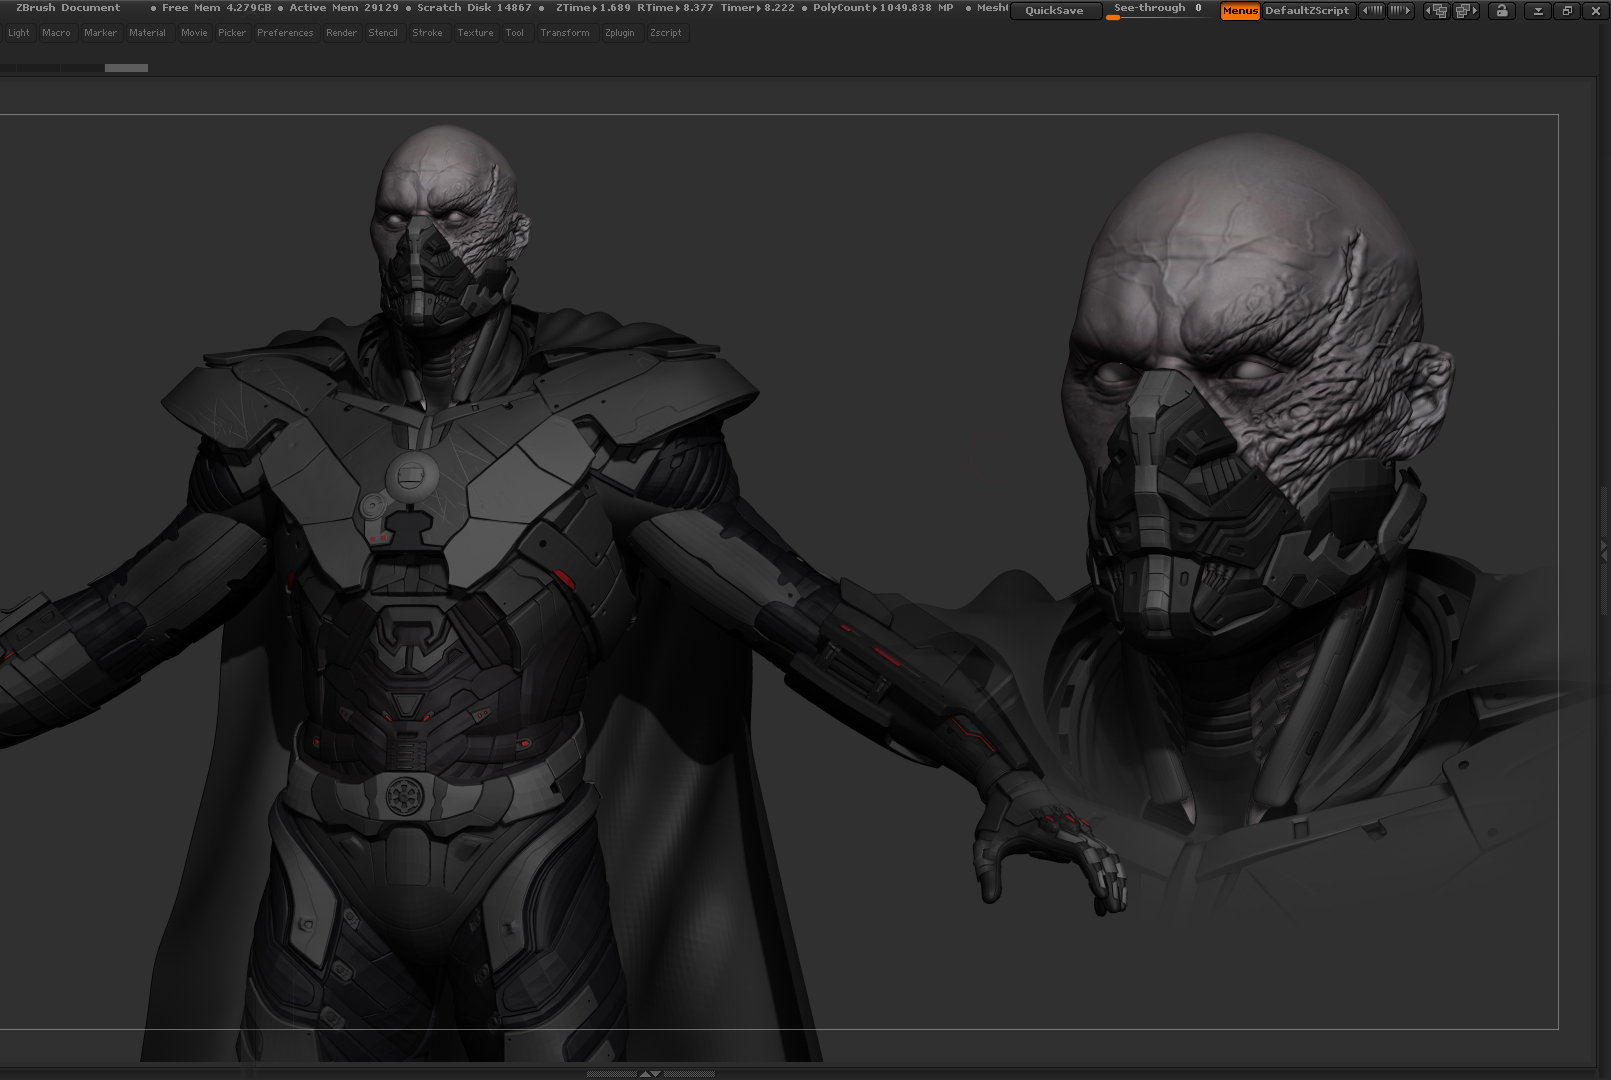Open the Tool menu
The width and height of the screenshot is (1611, 1080).
tap(515, 32)
